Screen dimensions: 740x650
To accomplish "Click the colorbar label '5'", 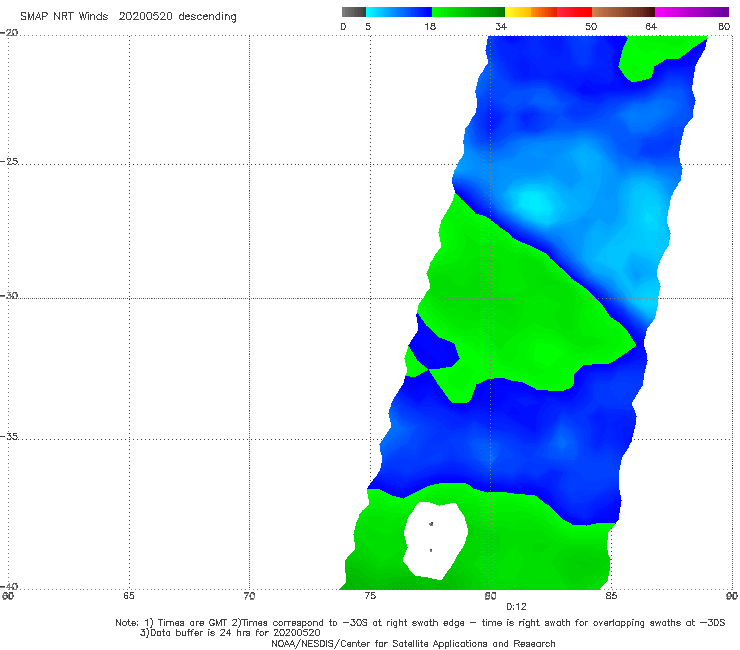I will pyautogui.click(x=368, y=26).
